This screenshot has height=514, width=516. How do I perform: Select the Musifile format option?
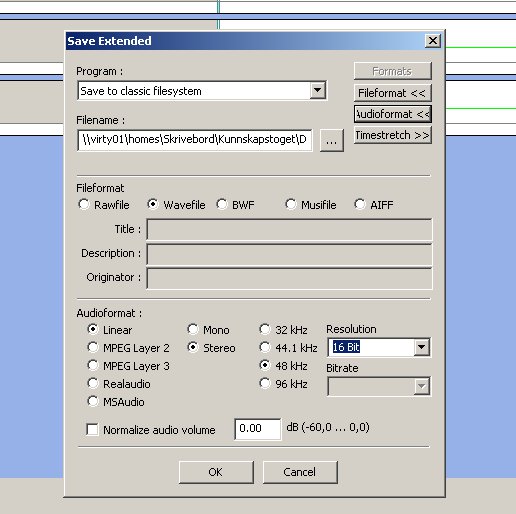(291, 204)
